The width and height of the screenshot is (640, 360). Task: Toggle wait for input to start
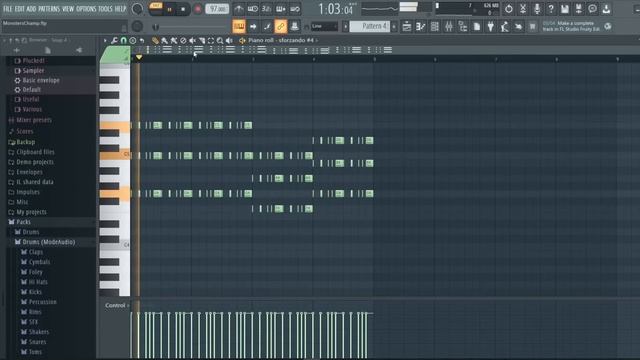(253, 9)
